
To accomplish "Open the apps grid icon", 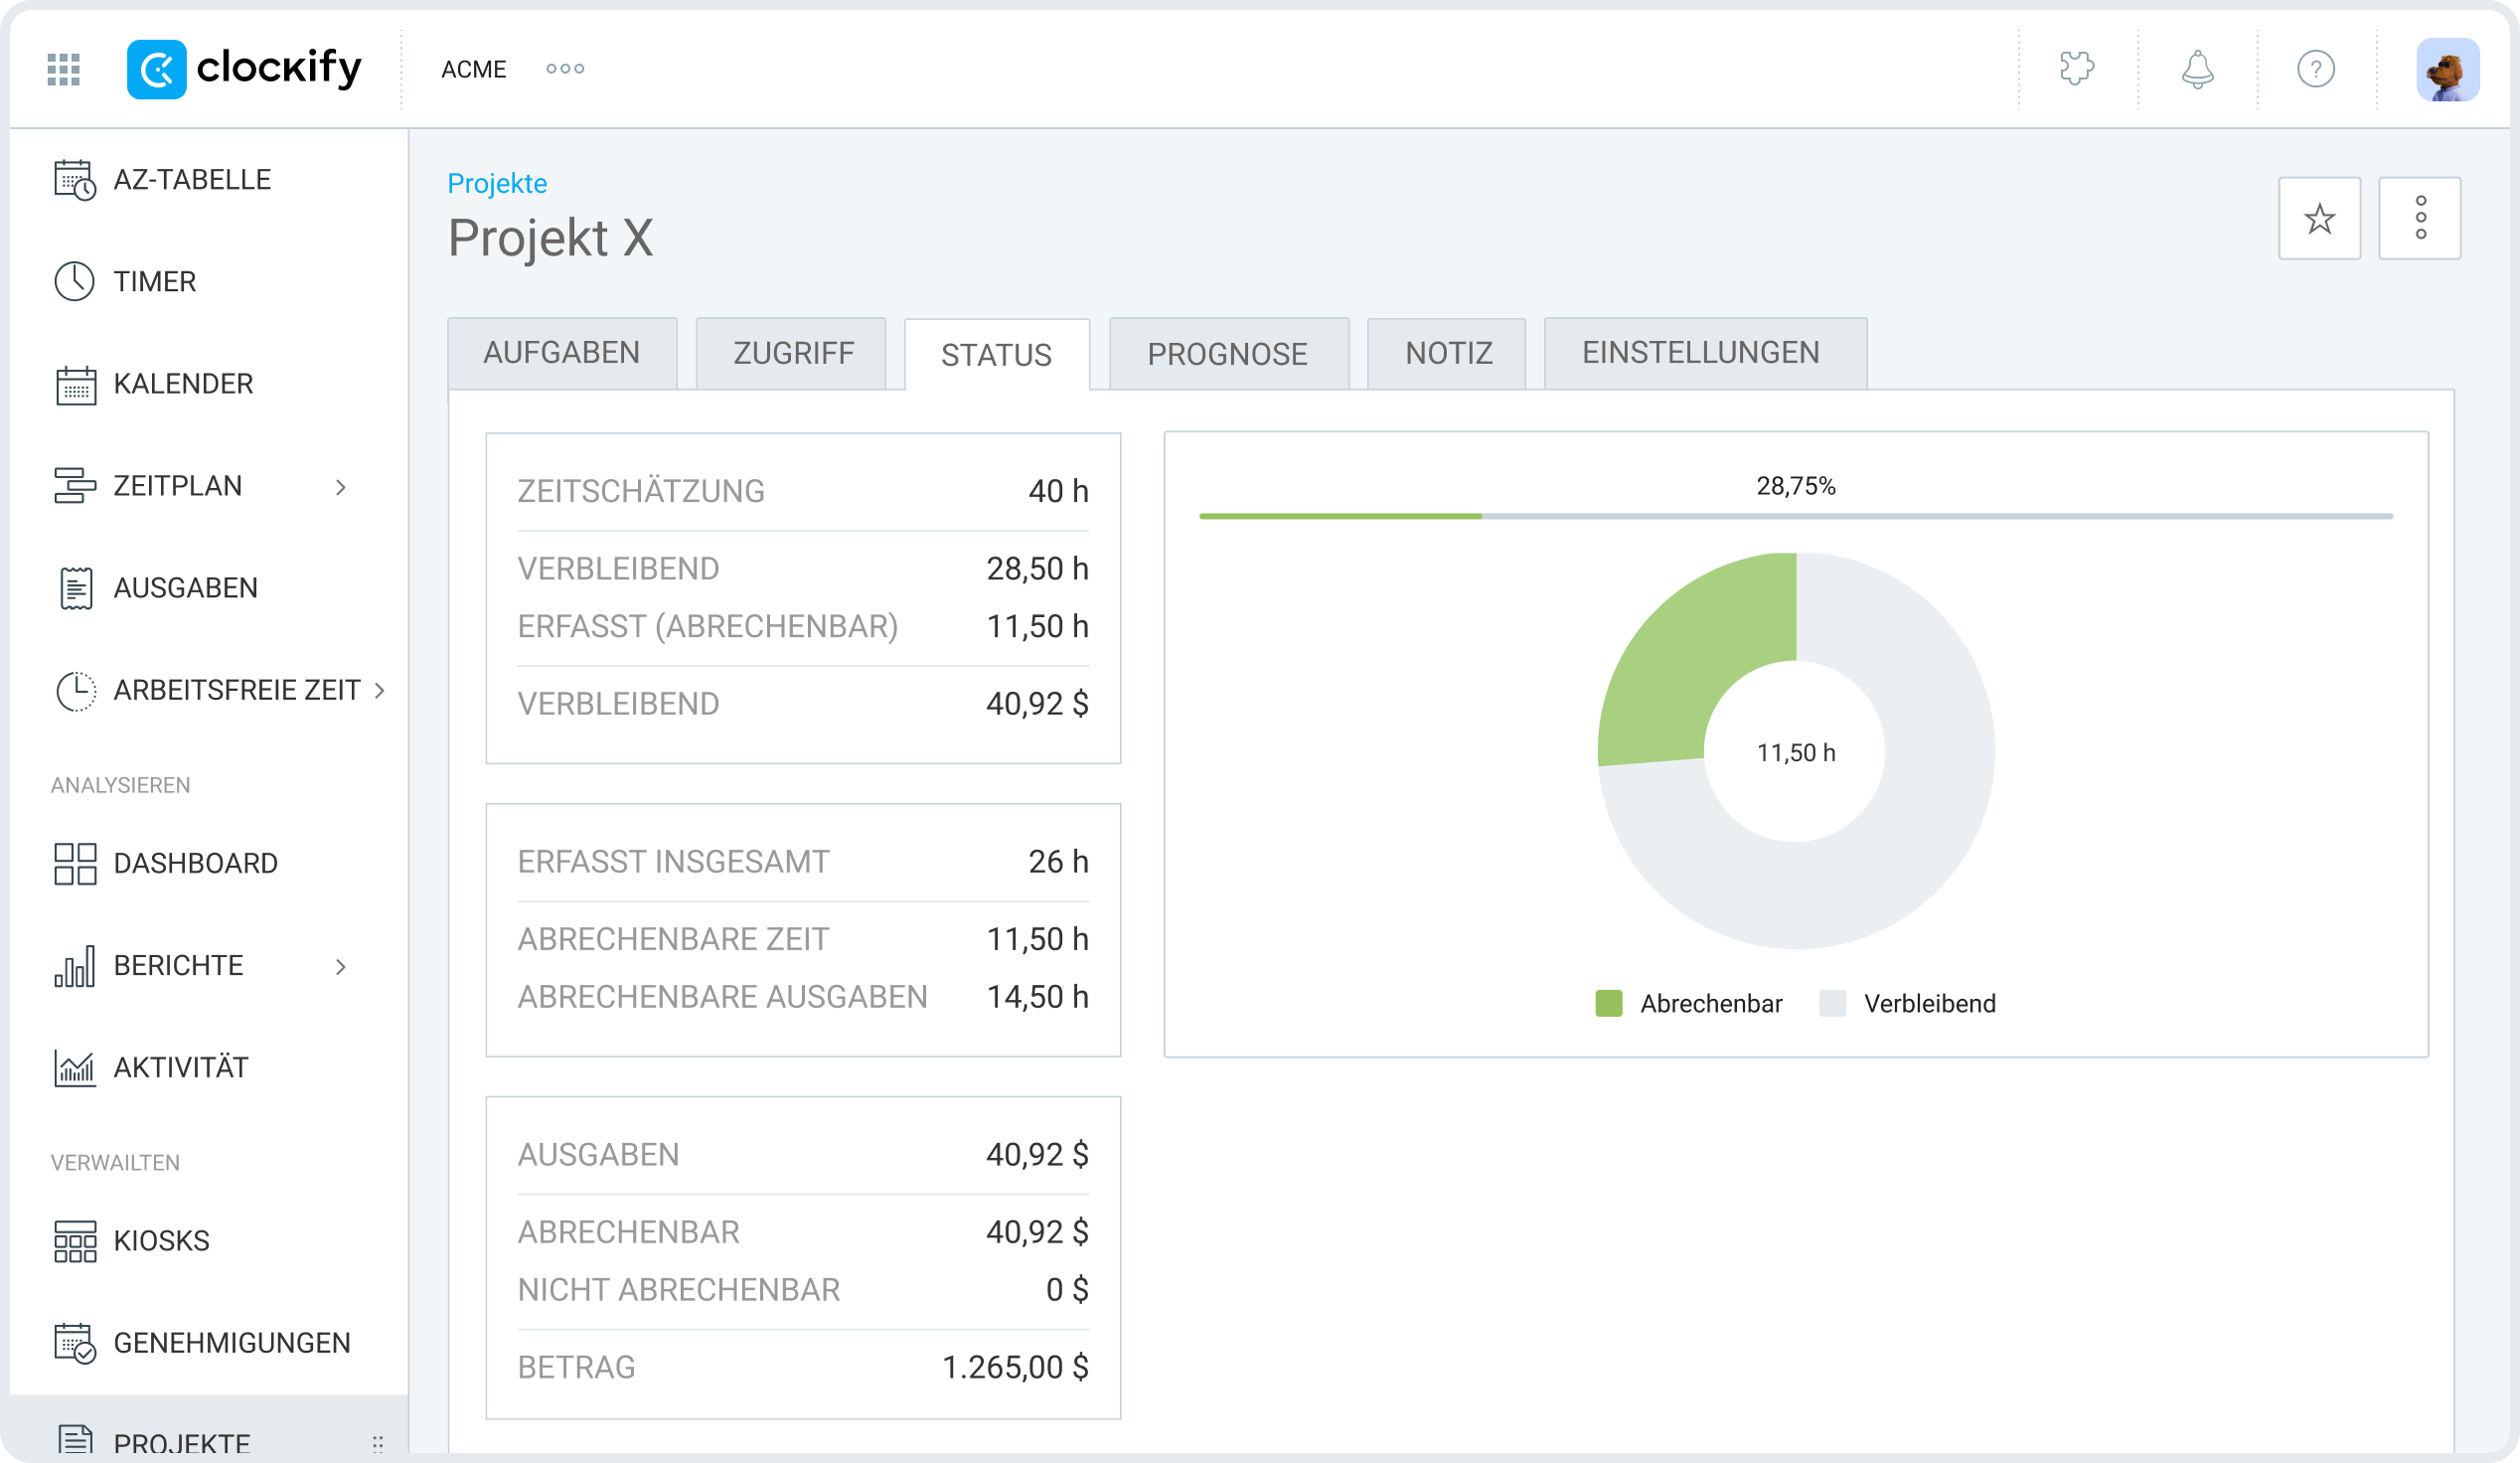I will click(63, 69).
